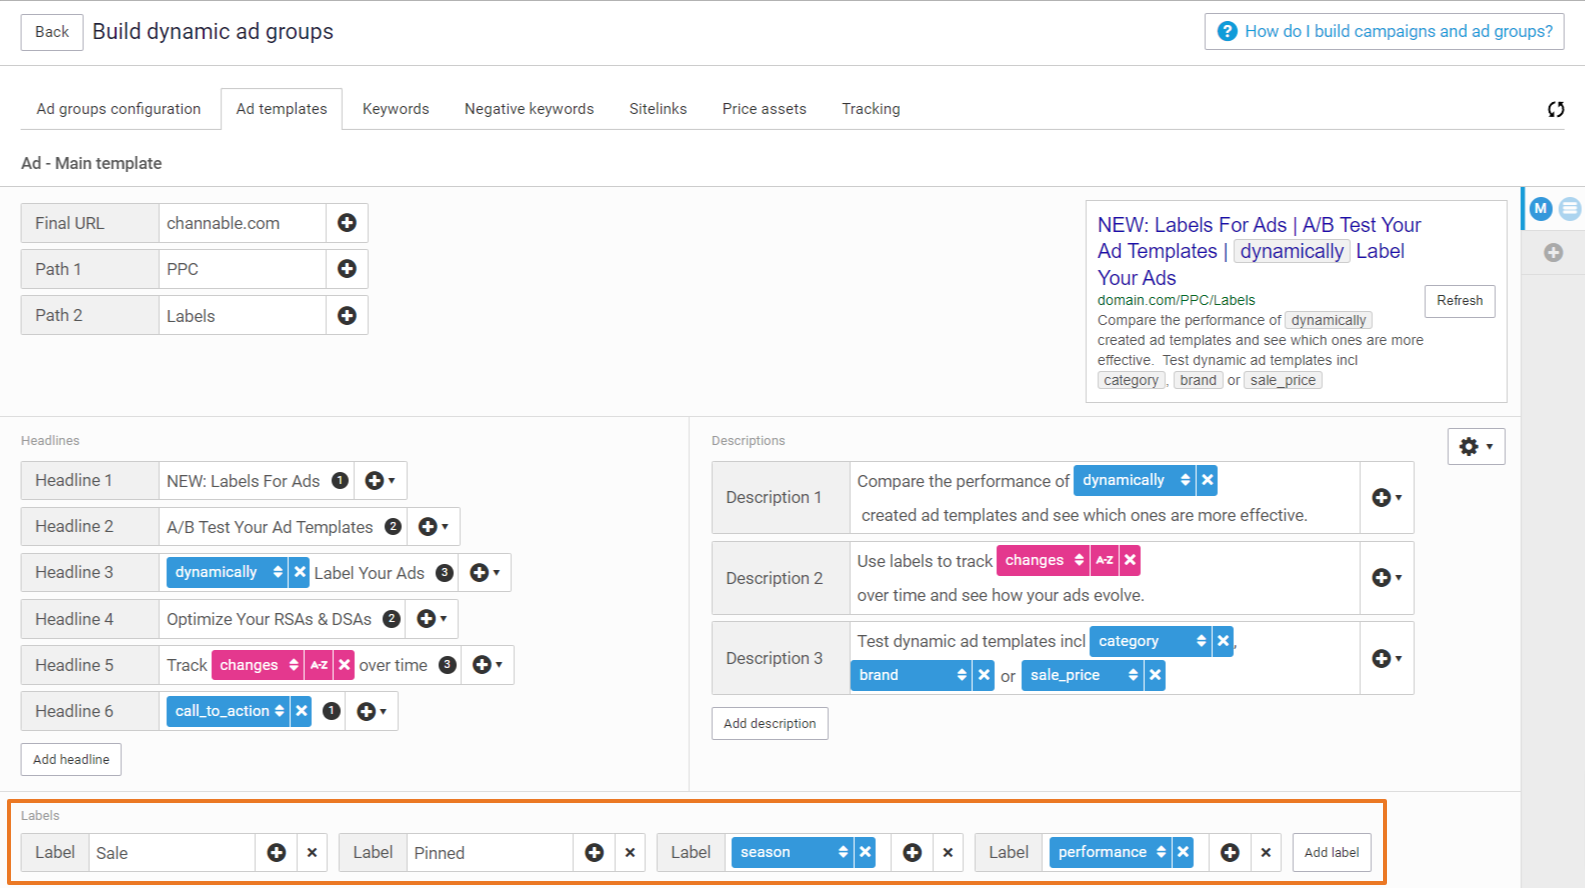The height and width of the screenshot is (888, 1585).
Task: Delete the Sale label with its X
Action: (312, 853)
